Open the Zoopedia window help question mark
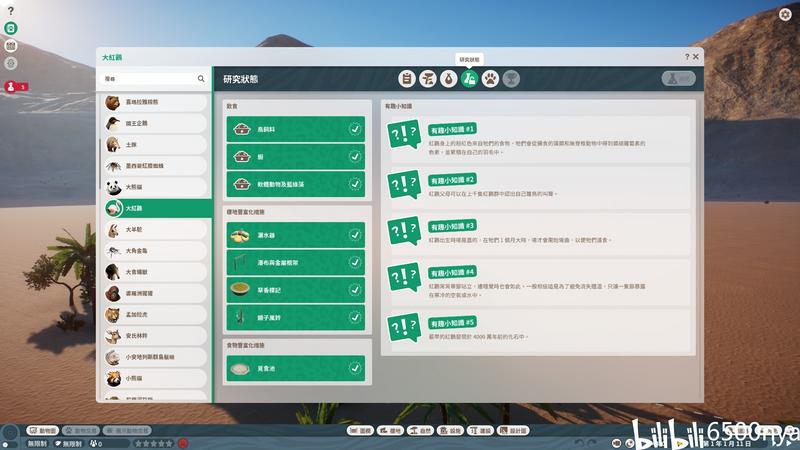The image size is (800, 450). click(x=687, y=57)
